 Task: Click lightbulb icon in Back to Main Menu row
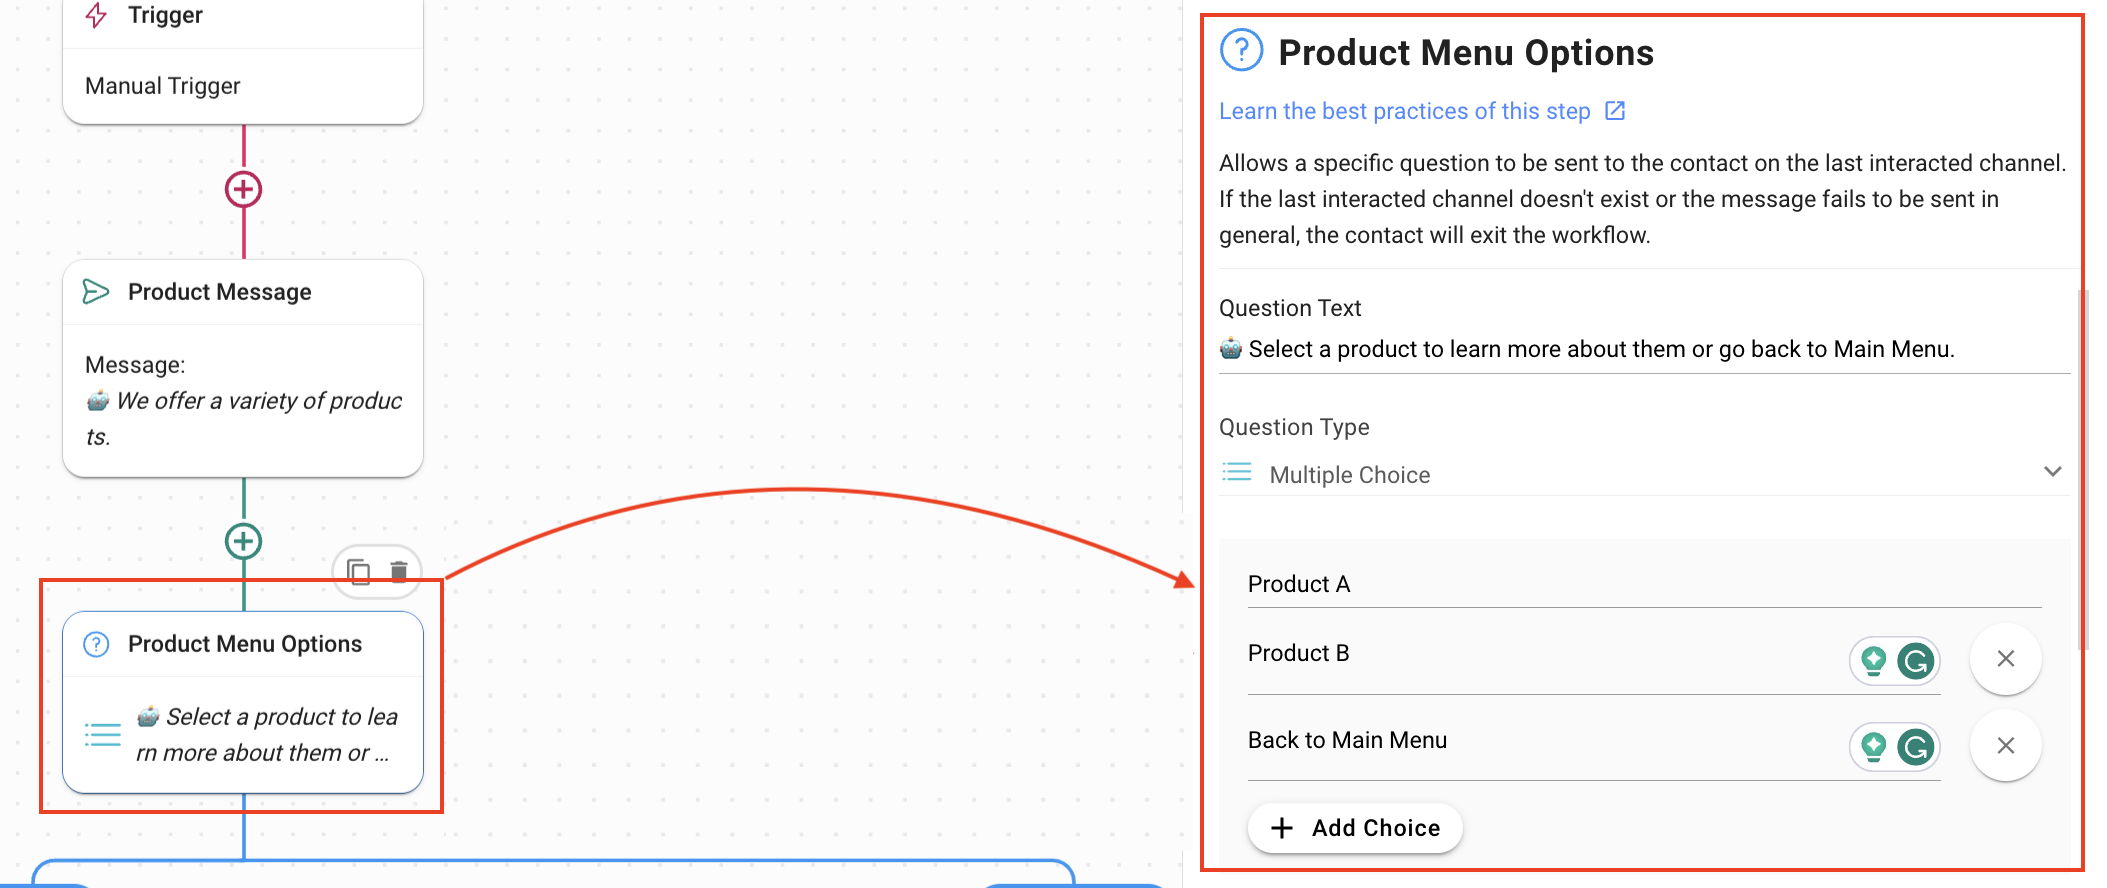pyautogui.click(x=1873, y=747)
